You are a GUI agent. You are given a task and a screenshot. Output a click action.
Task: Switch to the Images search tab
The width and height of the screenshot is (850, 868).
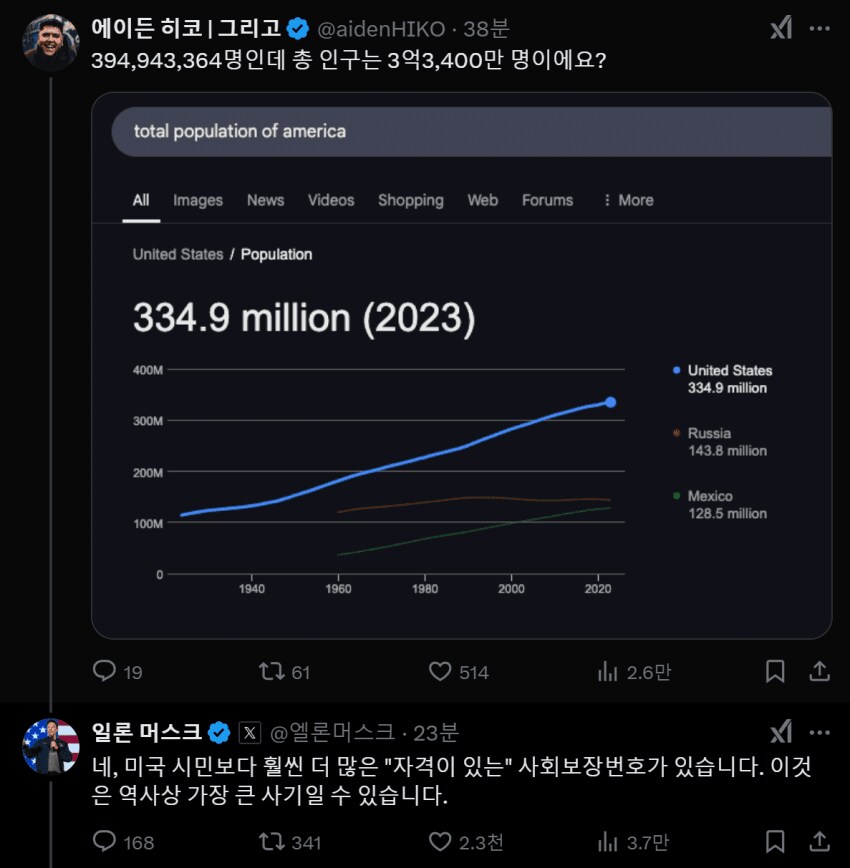click(x=197, y=200)
